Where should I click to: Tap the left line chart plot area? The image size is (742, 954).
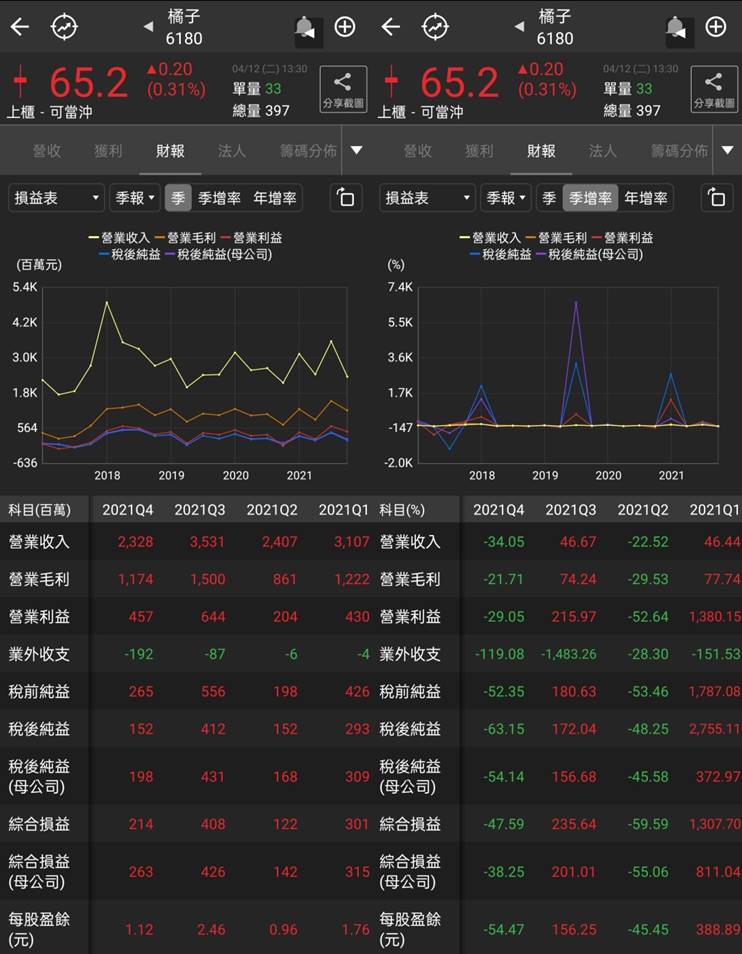pos(195,374)
